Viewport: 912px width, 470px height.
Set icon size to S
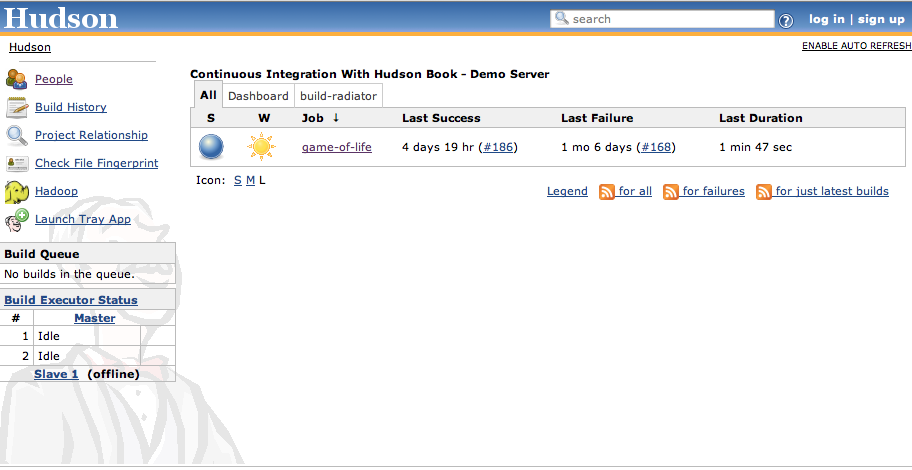point(237,180)
